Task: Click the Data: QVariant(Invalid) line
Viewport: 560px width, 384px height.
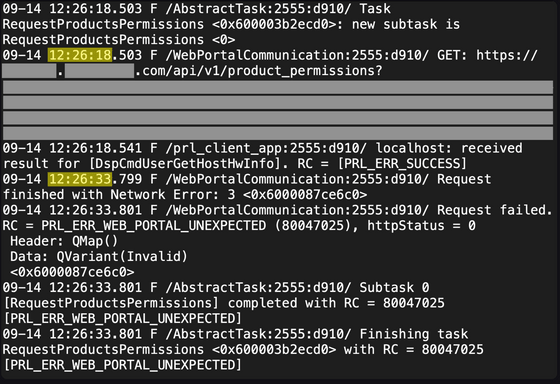Action: tap(99, 256)
